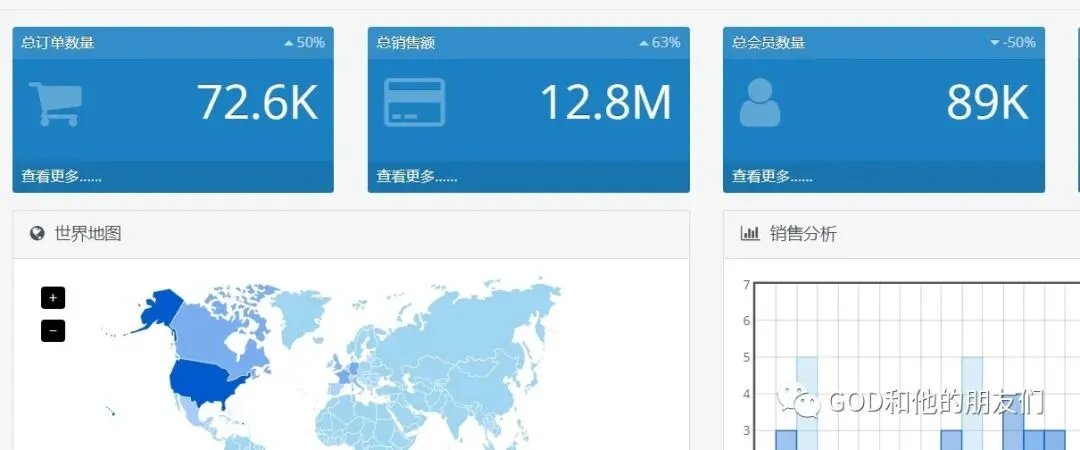Open 查看更多 link under 总会员数量
This screenshot has height=450, width=1080.
click(772, 176)
